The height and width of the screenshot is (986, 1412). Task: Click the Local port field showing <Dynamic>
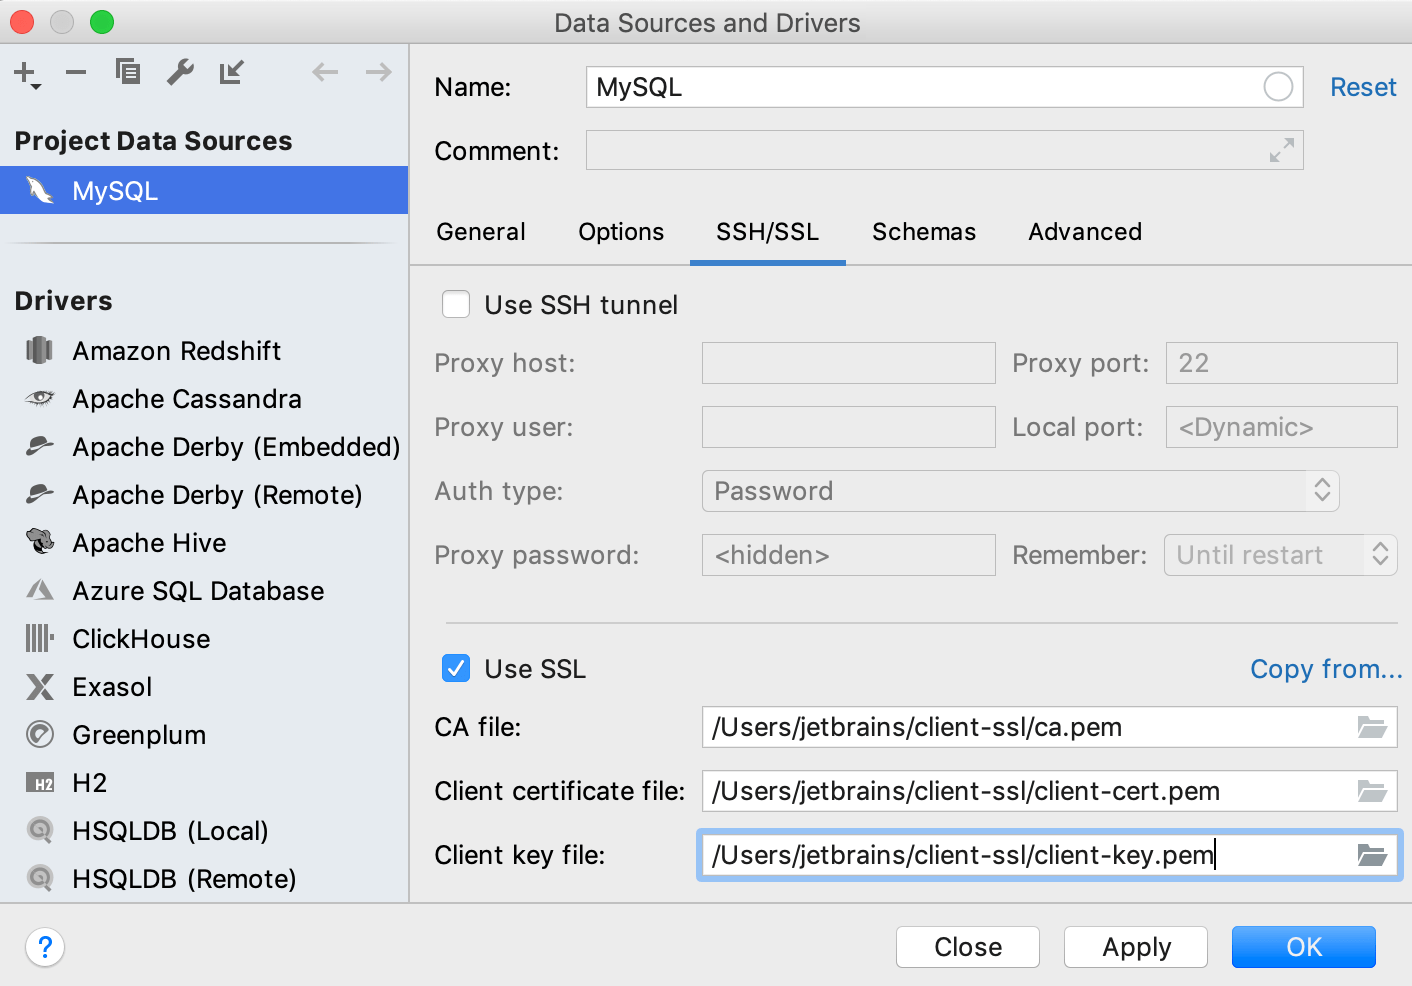point(1282,427)
